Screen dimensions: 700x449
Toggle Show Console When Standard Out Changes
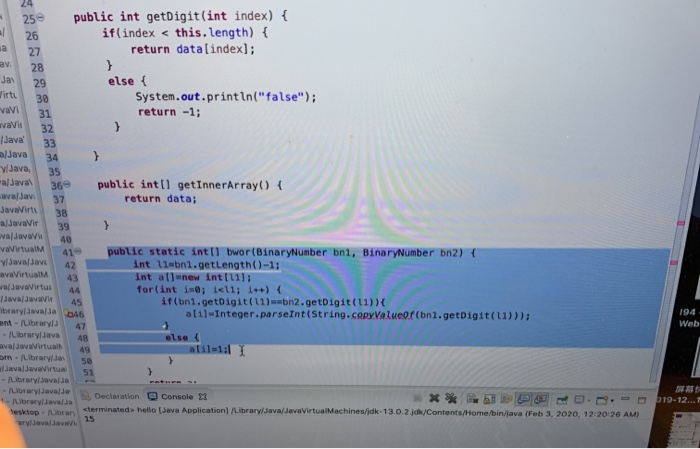coord(523,399)
